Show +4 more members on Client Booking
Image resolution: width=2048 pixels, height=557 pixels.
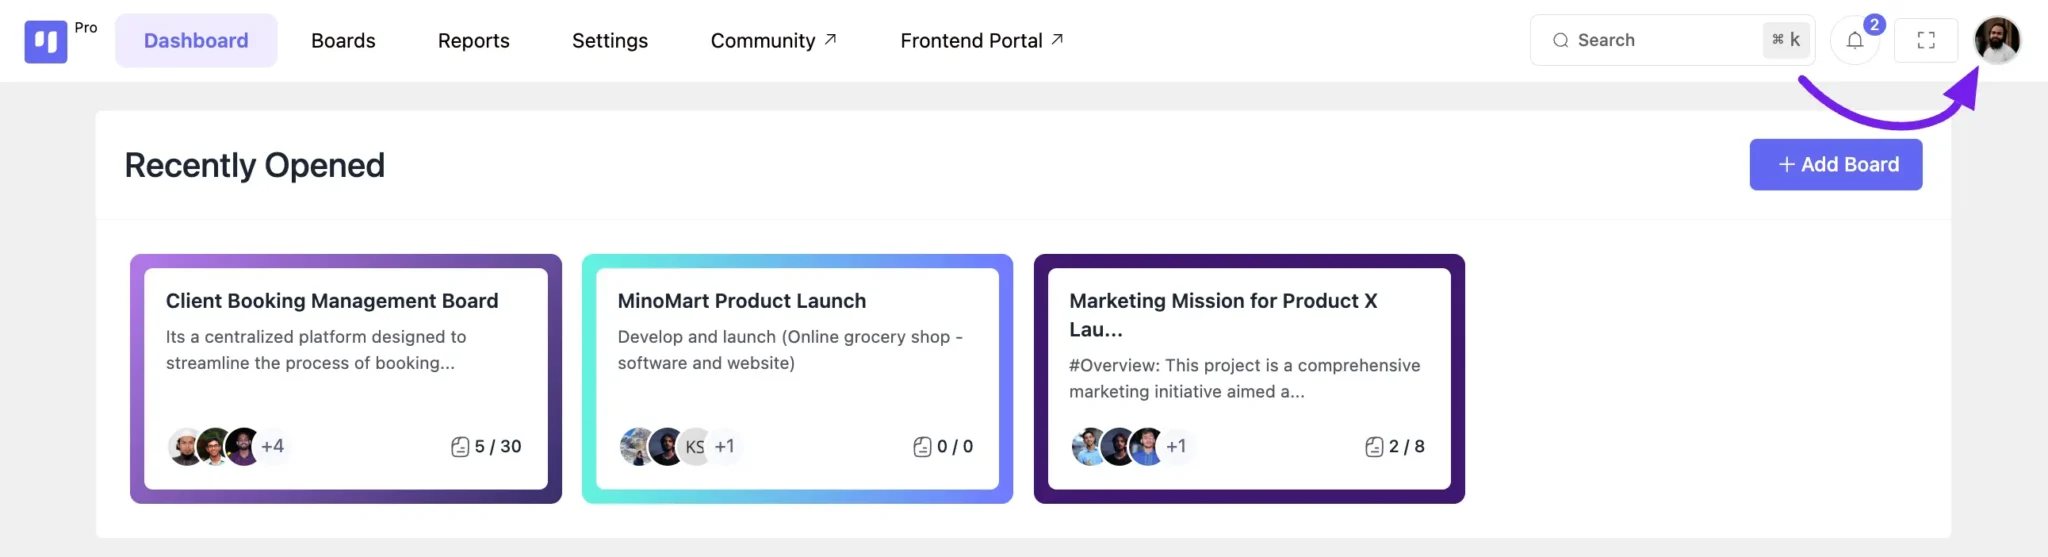point(272,447)
